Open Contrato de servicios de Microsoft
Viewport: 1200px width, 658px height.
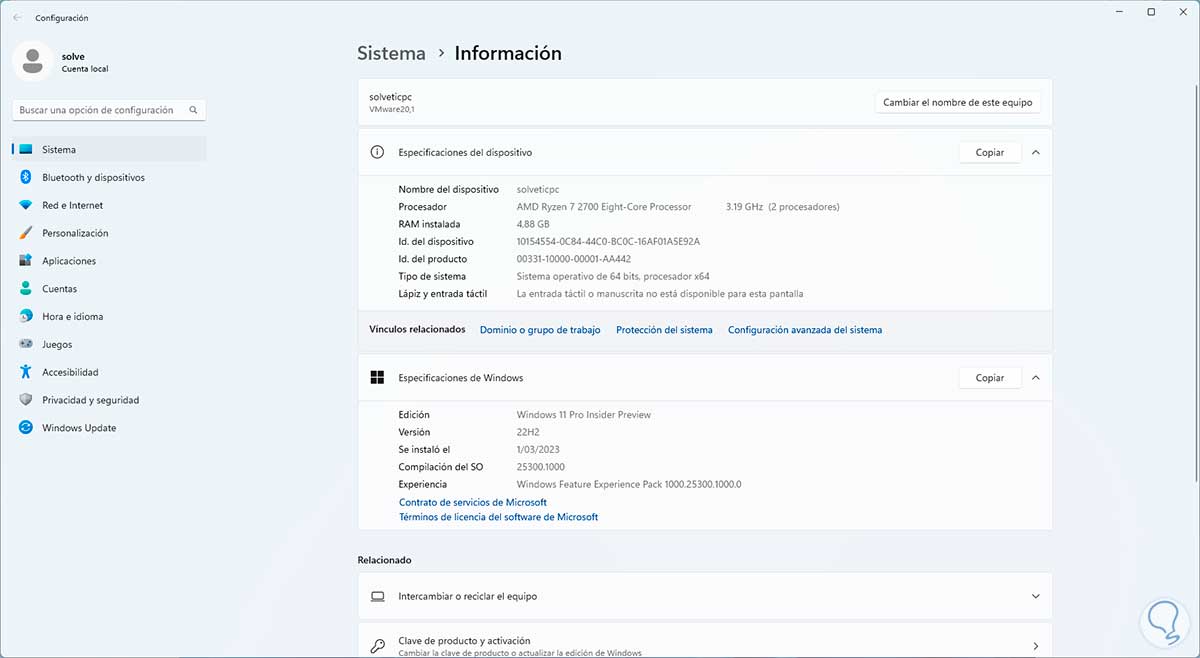click(473, 502)
